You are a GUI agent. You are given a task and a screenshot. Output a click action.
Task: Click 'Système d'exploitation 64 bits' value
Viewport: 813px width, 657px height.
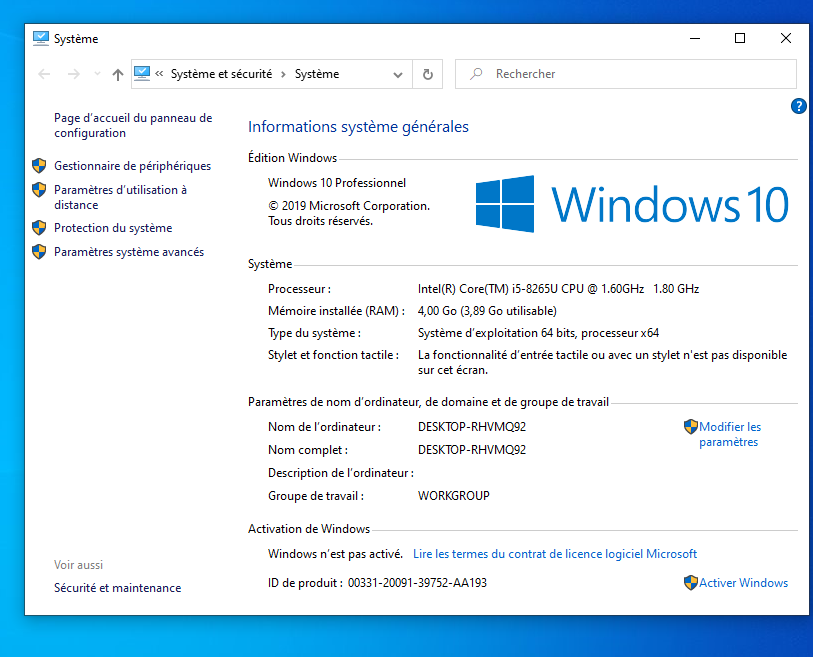click(x=538, y=333)
